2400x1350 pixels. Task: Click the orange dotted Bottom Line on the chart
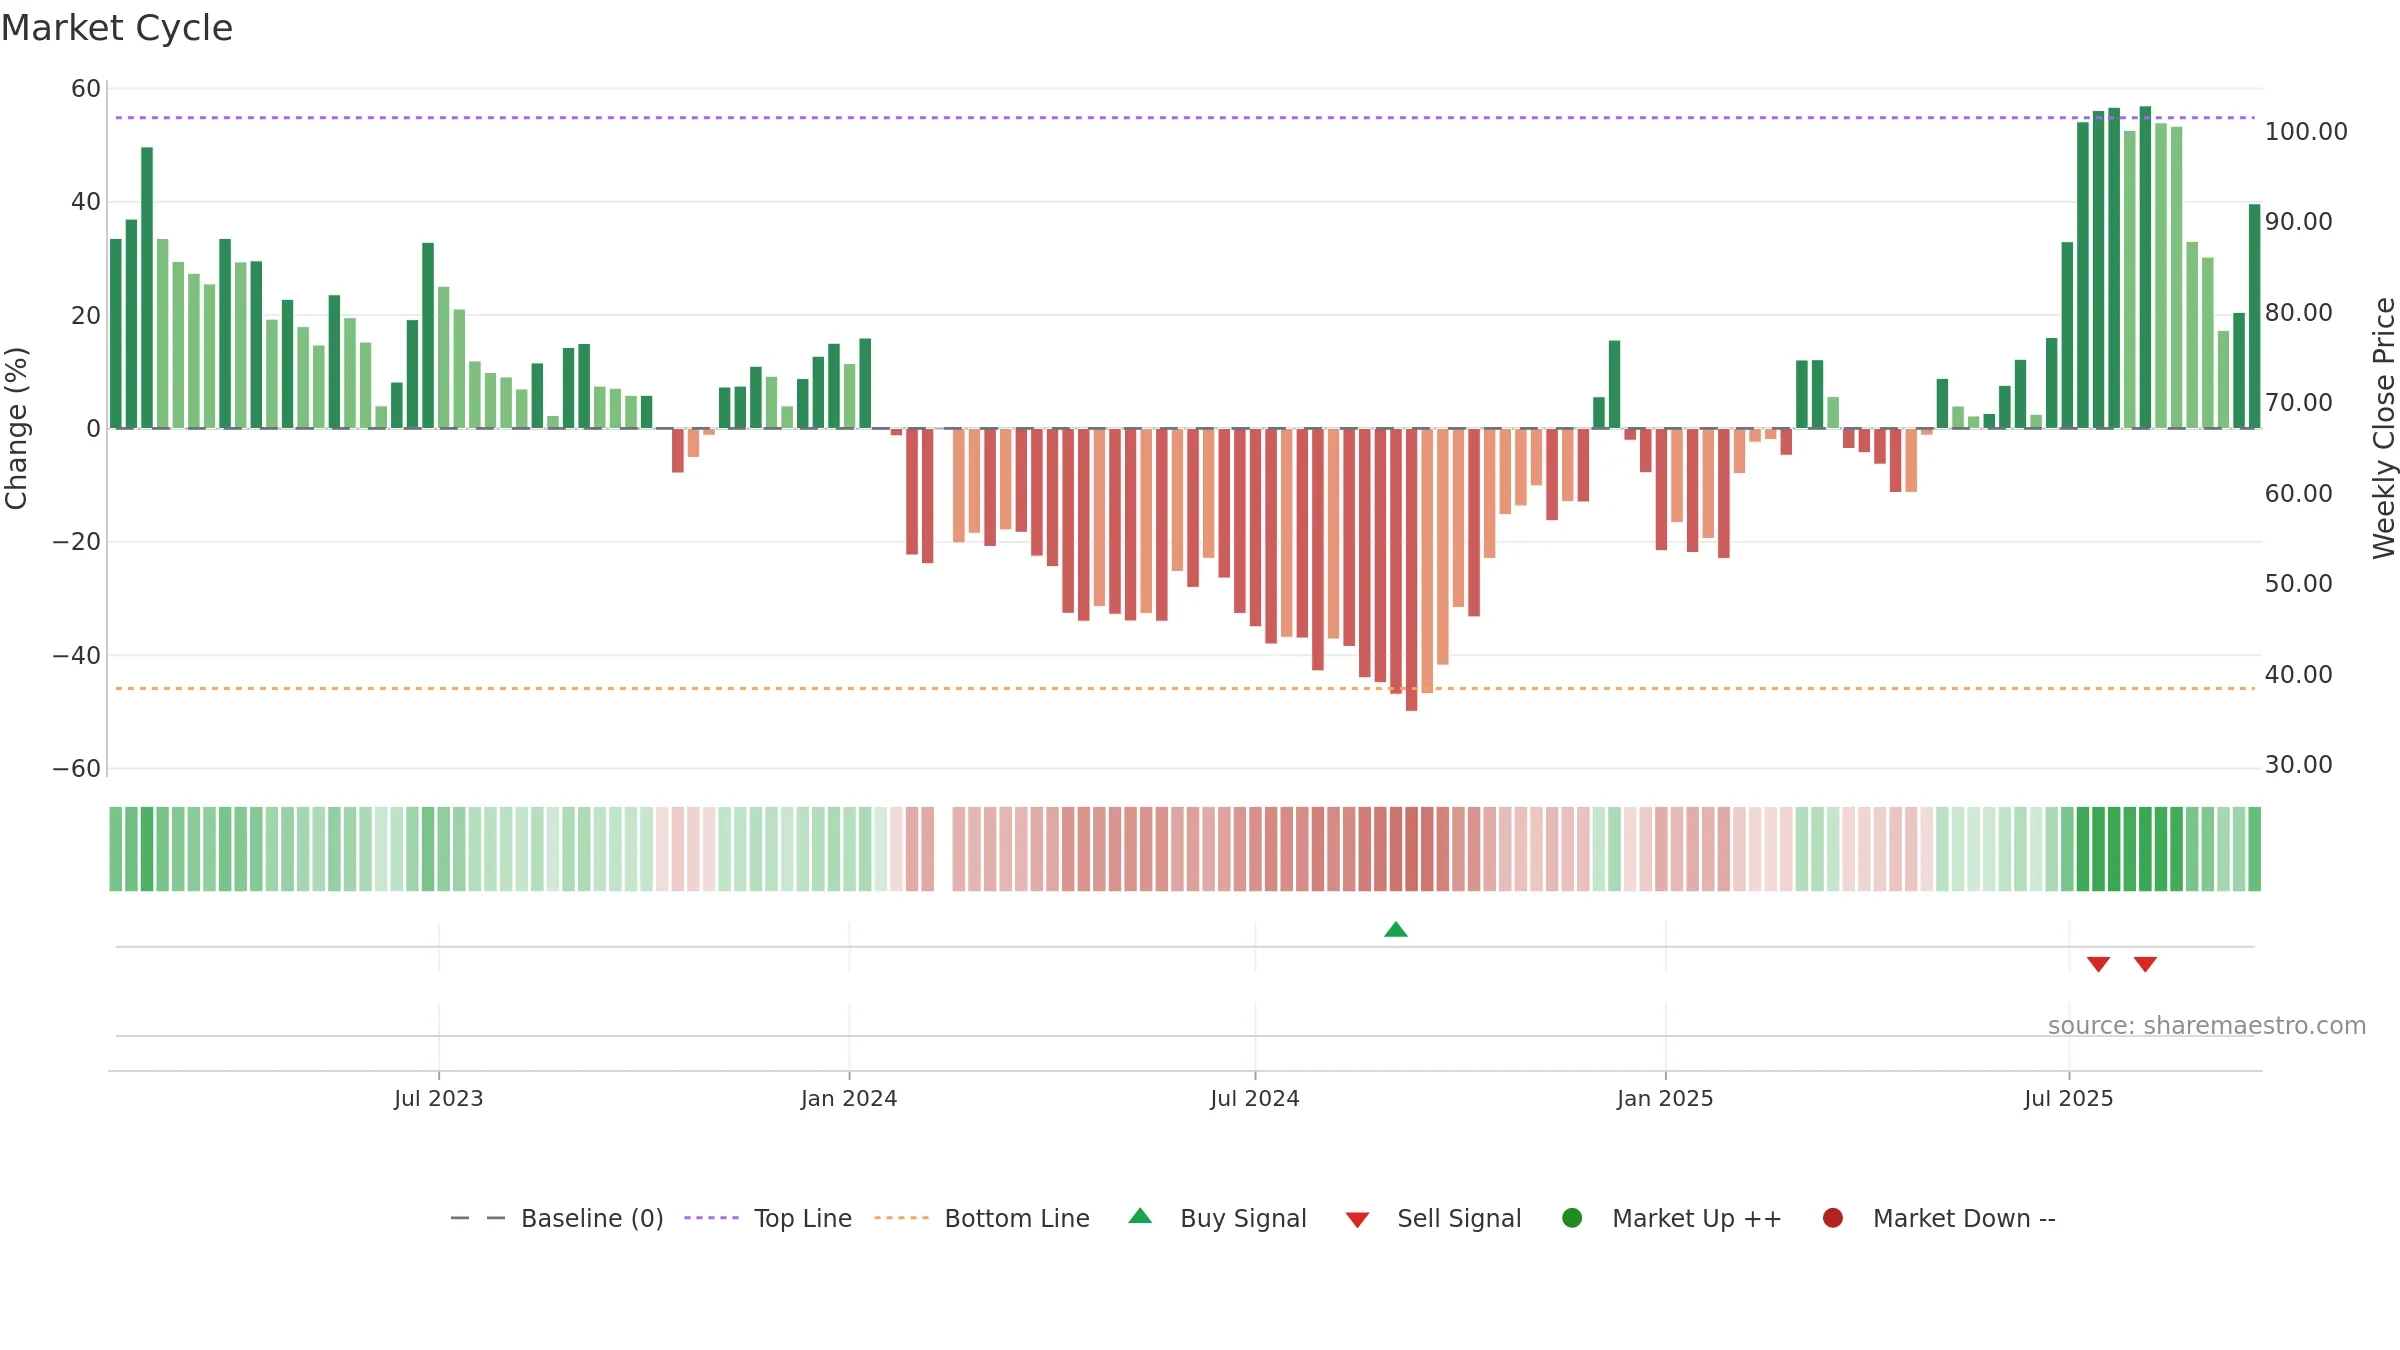pyautogui.click(x=1185, y=688)
